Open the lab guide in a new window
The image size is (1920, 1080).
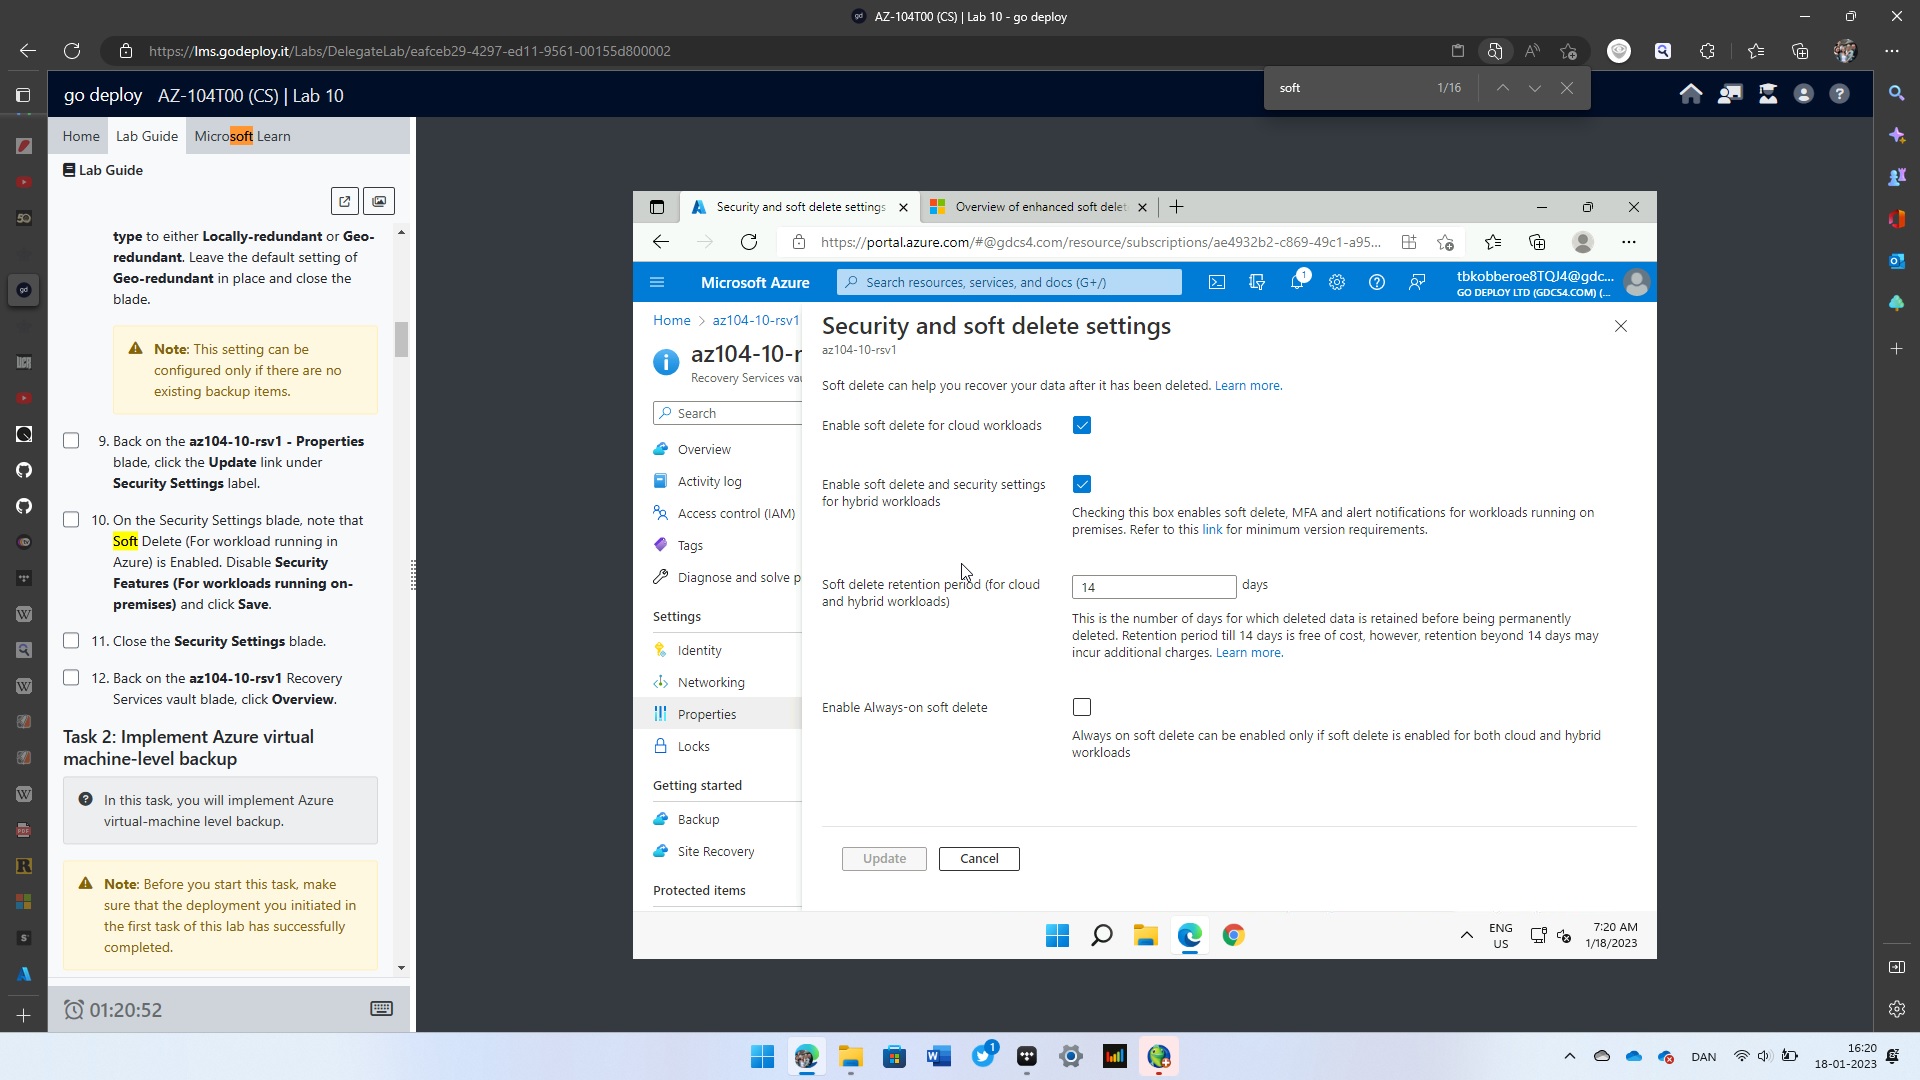344,200
